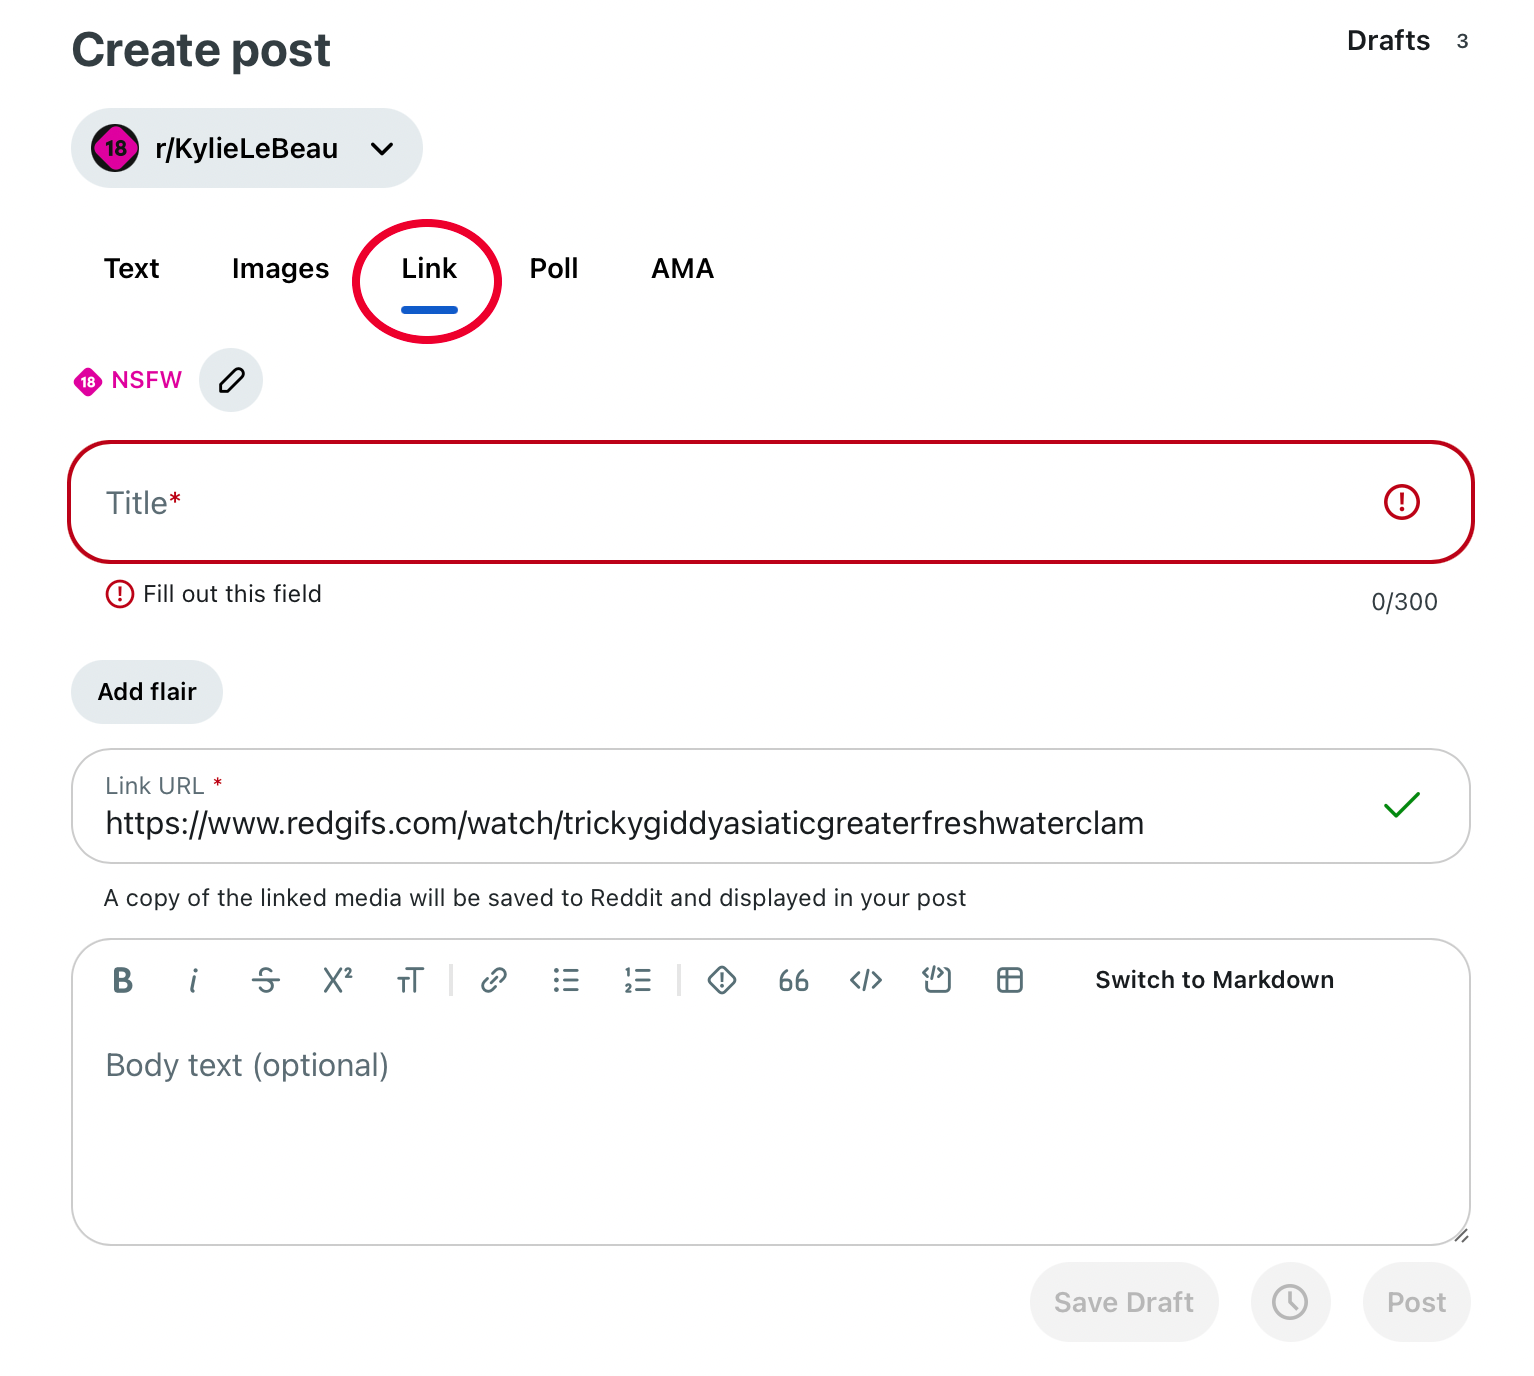
Task: Apply inline code formatting
Action: (x=866, y=980)
